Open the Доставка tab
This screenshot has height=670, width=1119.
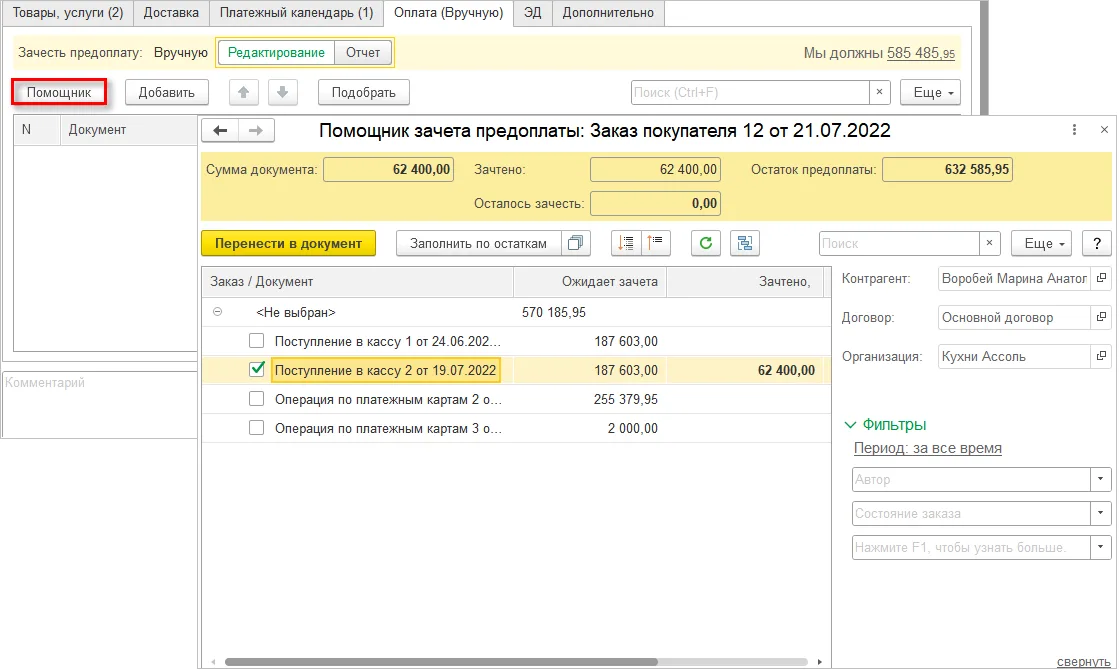pyautogui.click(x=171, y=13)
